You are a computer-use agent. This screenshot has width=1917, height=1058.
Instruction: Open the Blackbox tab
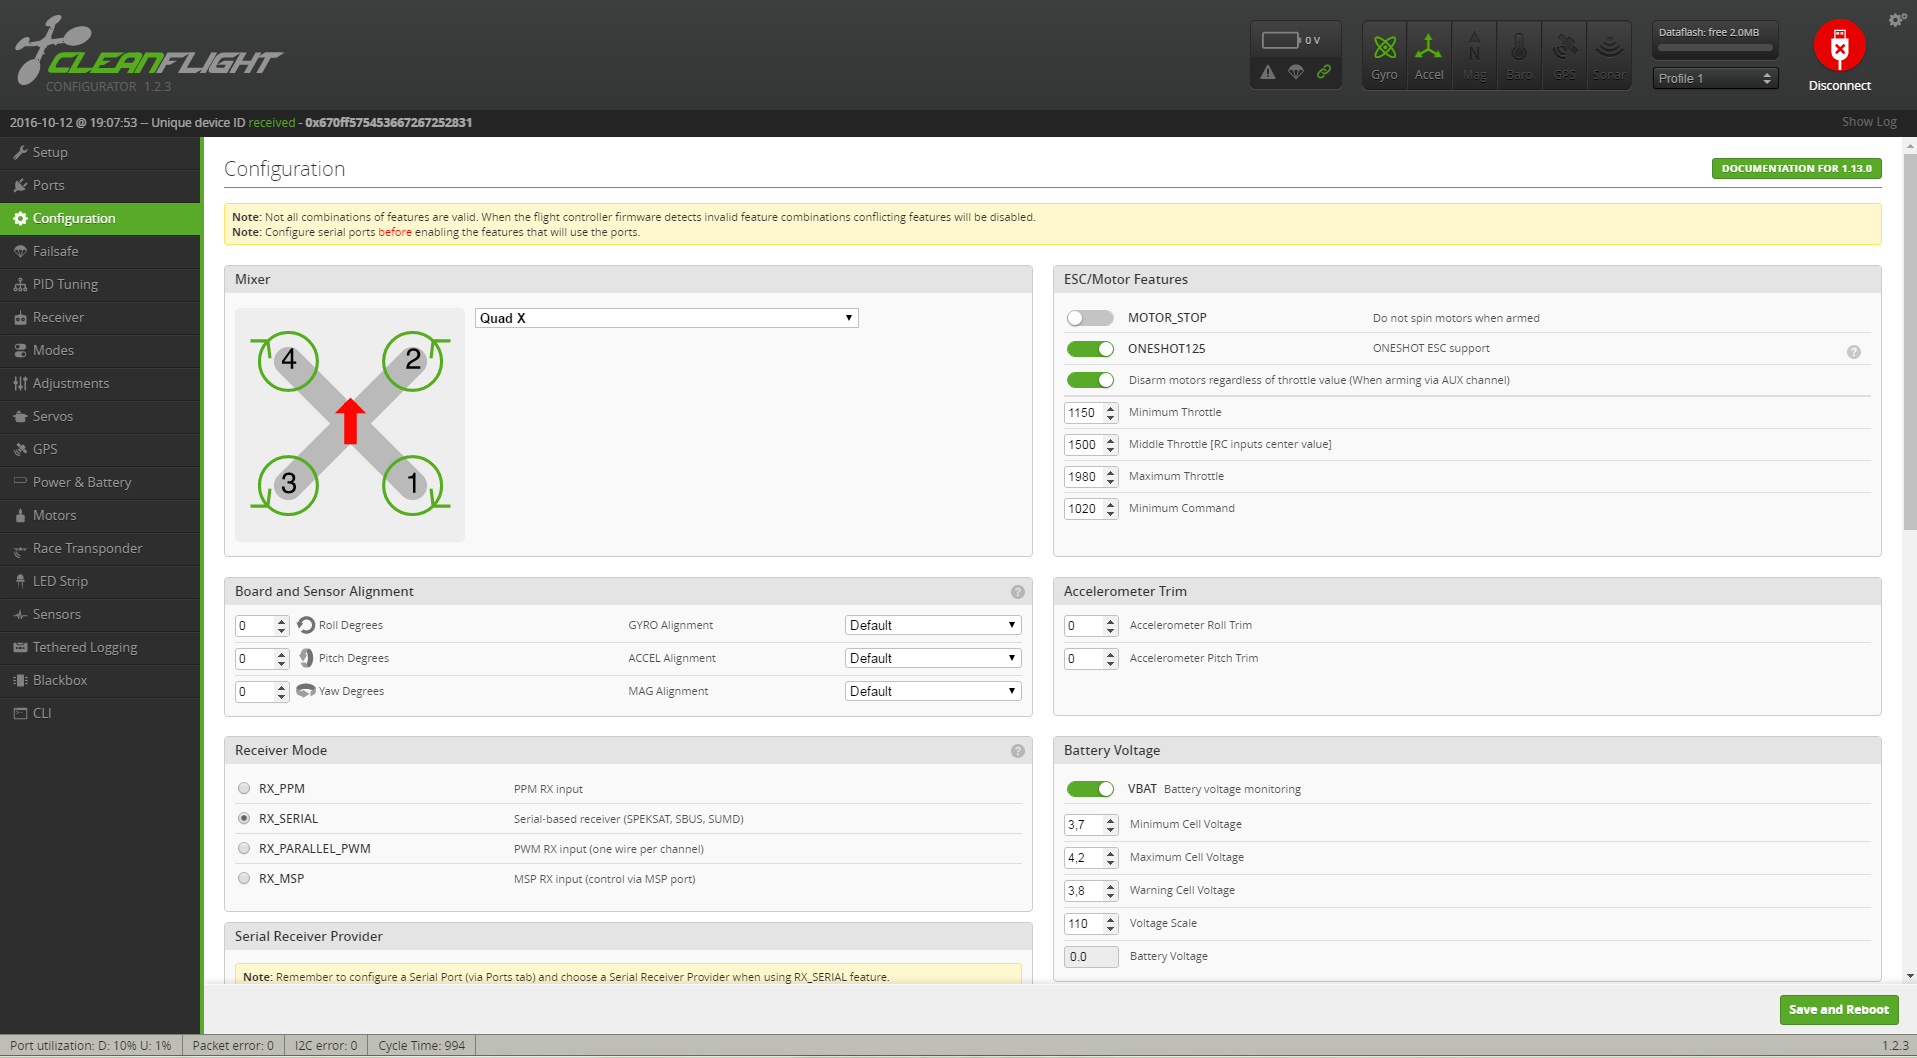click(100, 680)
